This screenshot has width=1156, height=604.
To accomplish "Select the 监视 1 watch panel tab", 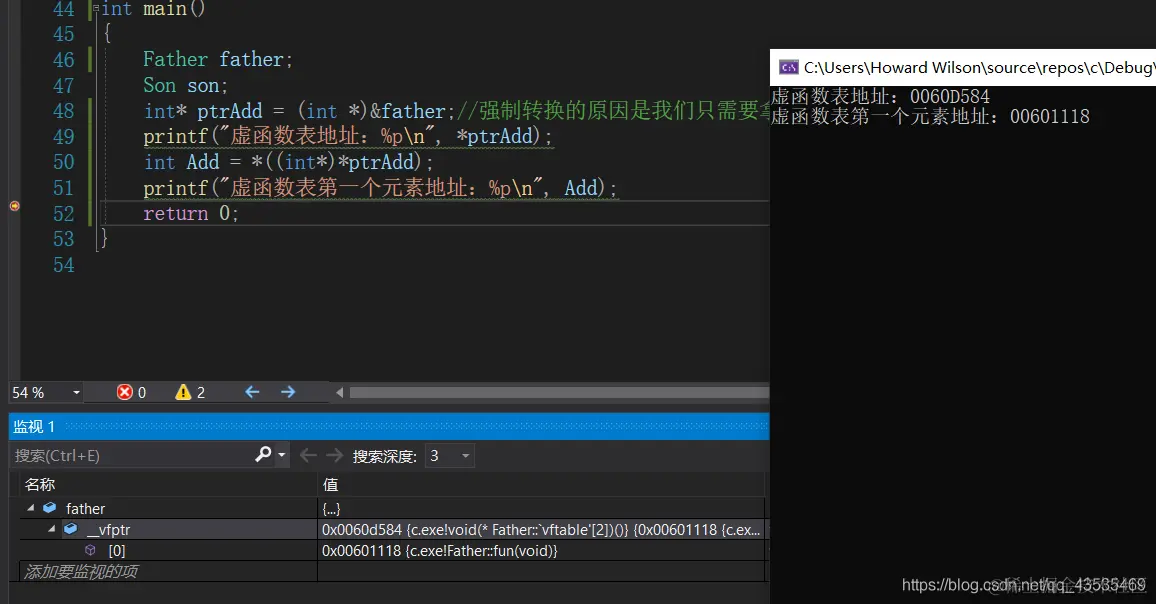I will pyautogui.click(x=34, y=426).
